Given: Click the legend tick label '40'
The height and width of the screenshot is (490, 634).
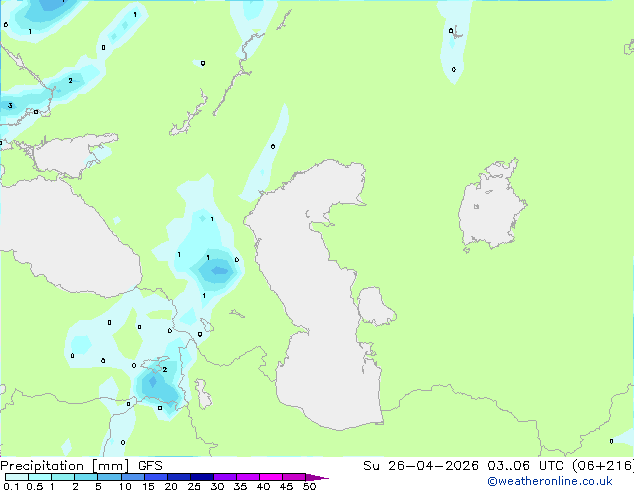Looking at the screenshot, I should tap(263, 486).
